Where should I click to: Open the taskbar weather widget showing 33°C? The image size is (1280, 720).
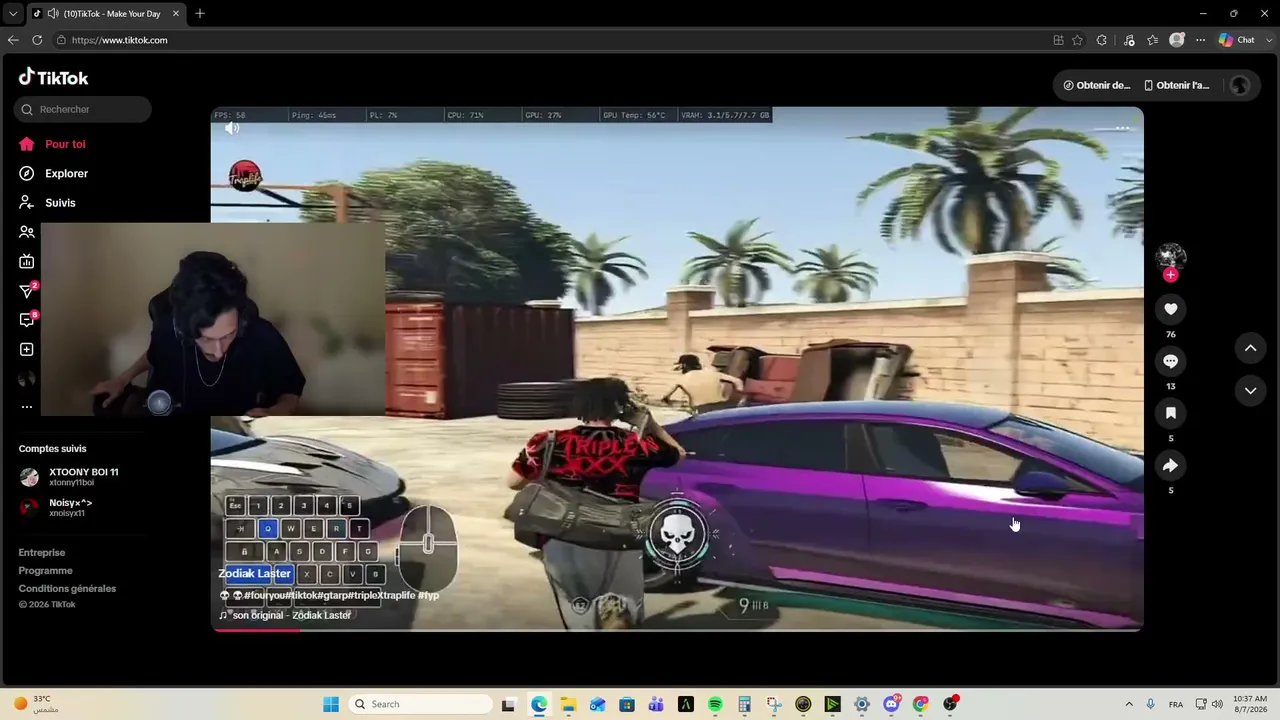click(36, 704)
